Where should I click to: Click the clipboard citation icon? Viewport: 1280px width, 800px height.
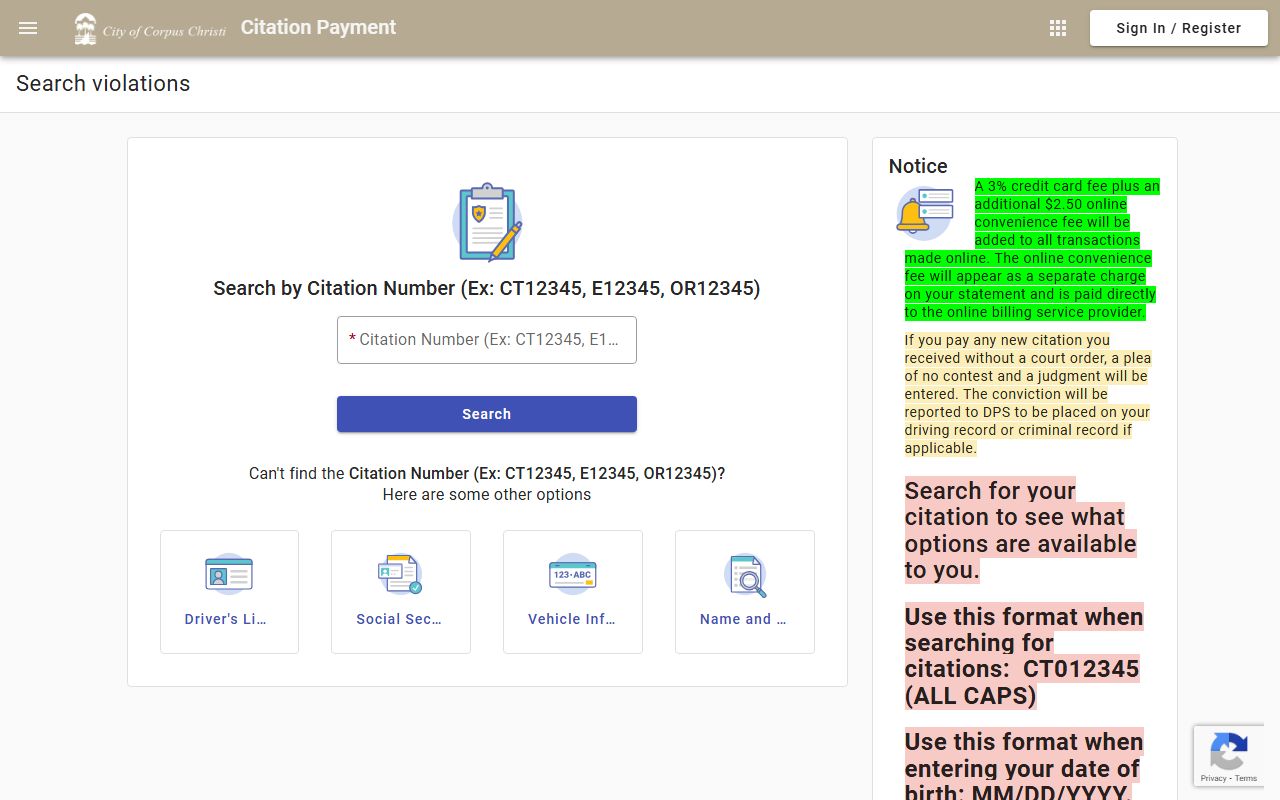(487, 222)
